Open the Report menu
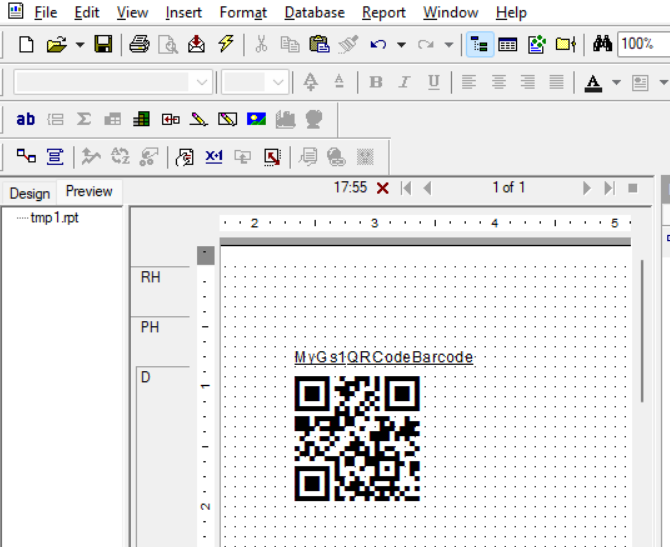 pyautogui.click(x=384, y=12)
